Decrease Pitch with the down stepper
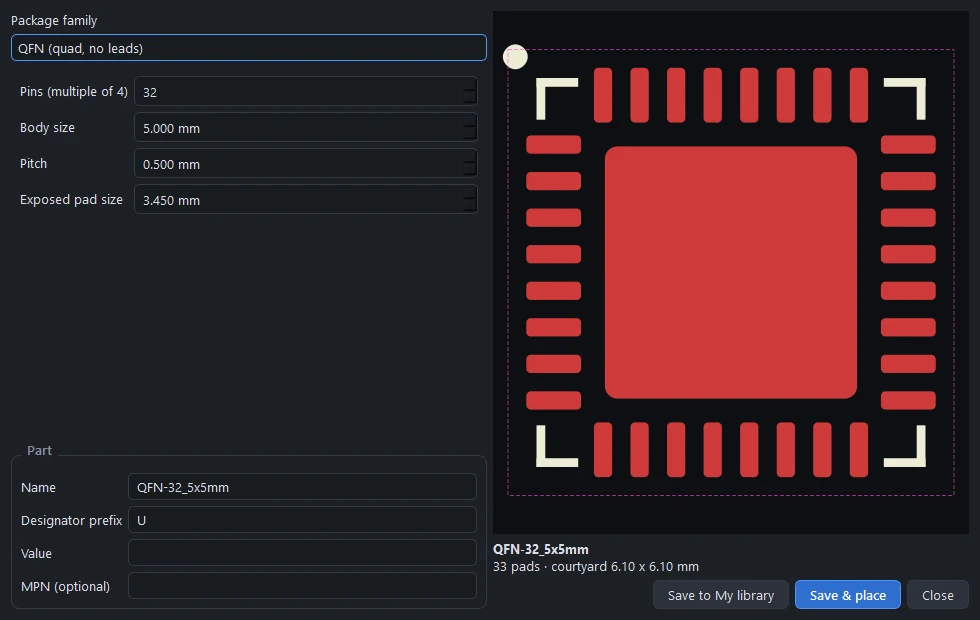 coord(469,171)
